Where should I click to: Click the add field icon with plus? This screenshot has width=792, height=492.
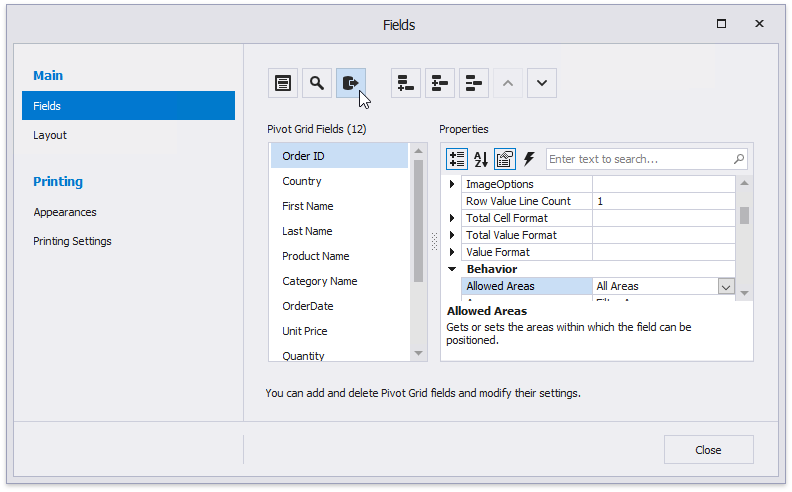[x=406, y=83]
